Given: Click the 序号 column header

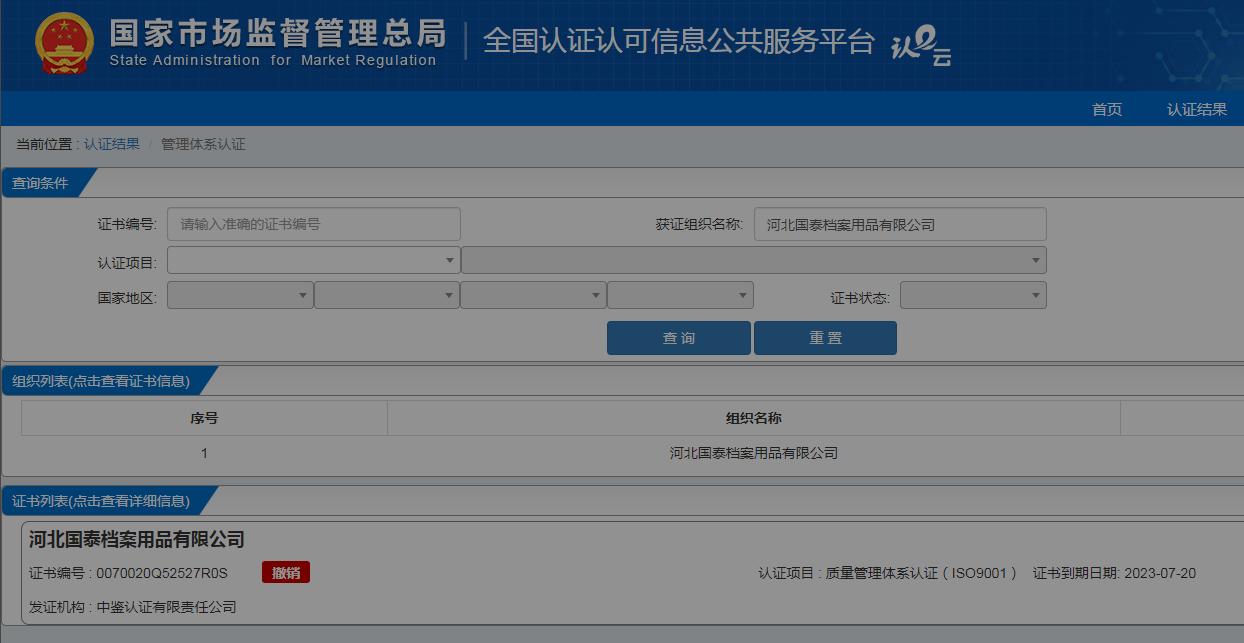Looking at the screenshot, I should coord(204,418).
